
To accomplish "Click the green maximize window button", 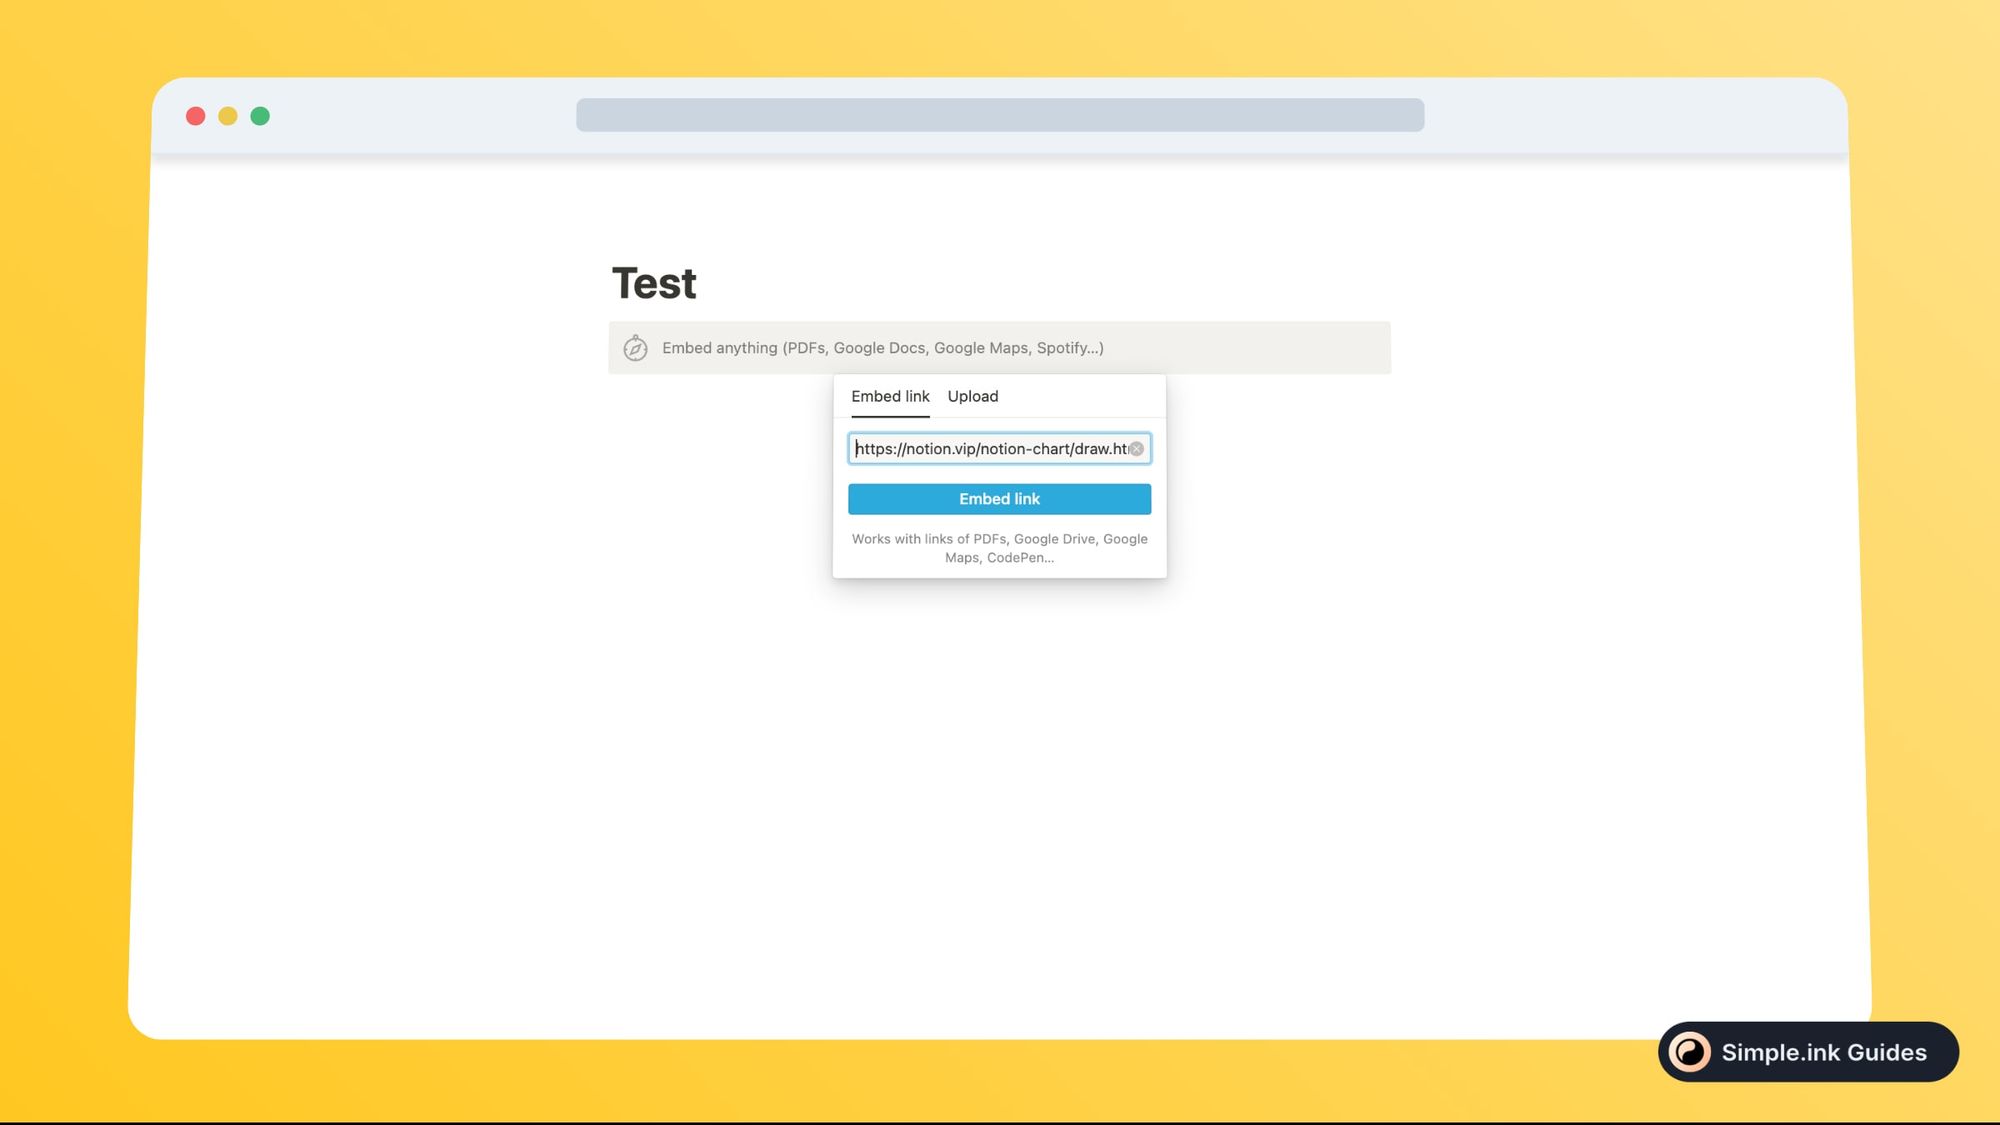I will pyautogui.click(x=260, y=116).
